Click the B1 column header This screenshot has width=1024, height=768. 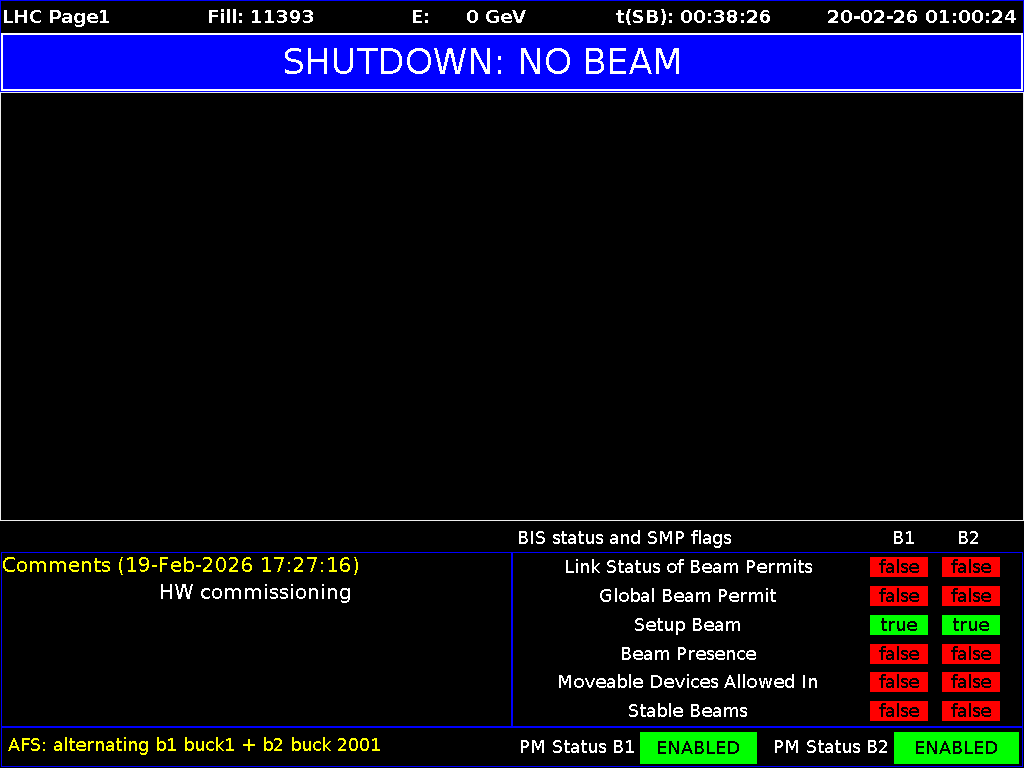point(903,538)
